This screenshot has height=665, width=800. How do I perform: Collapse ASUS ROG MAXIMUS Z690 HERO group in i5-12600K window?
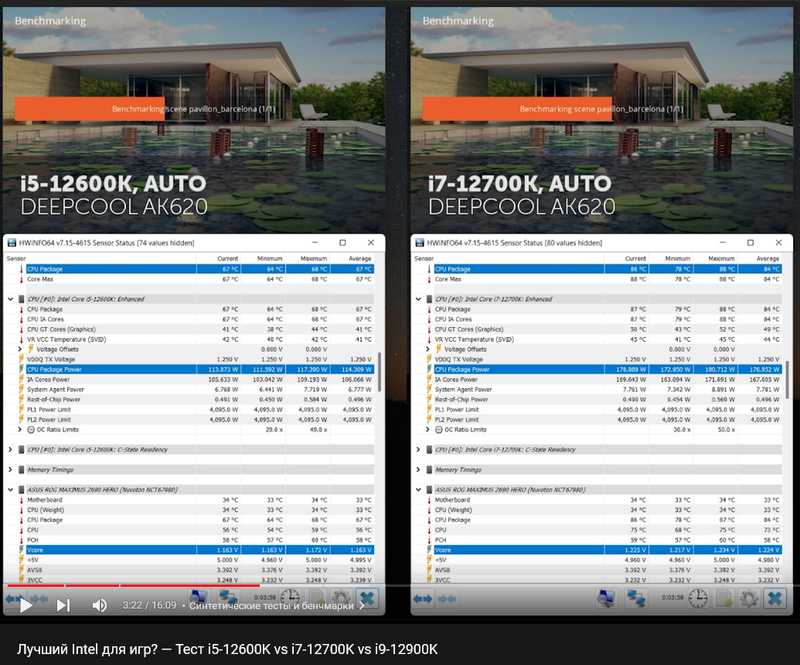coord(11,489)
